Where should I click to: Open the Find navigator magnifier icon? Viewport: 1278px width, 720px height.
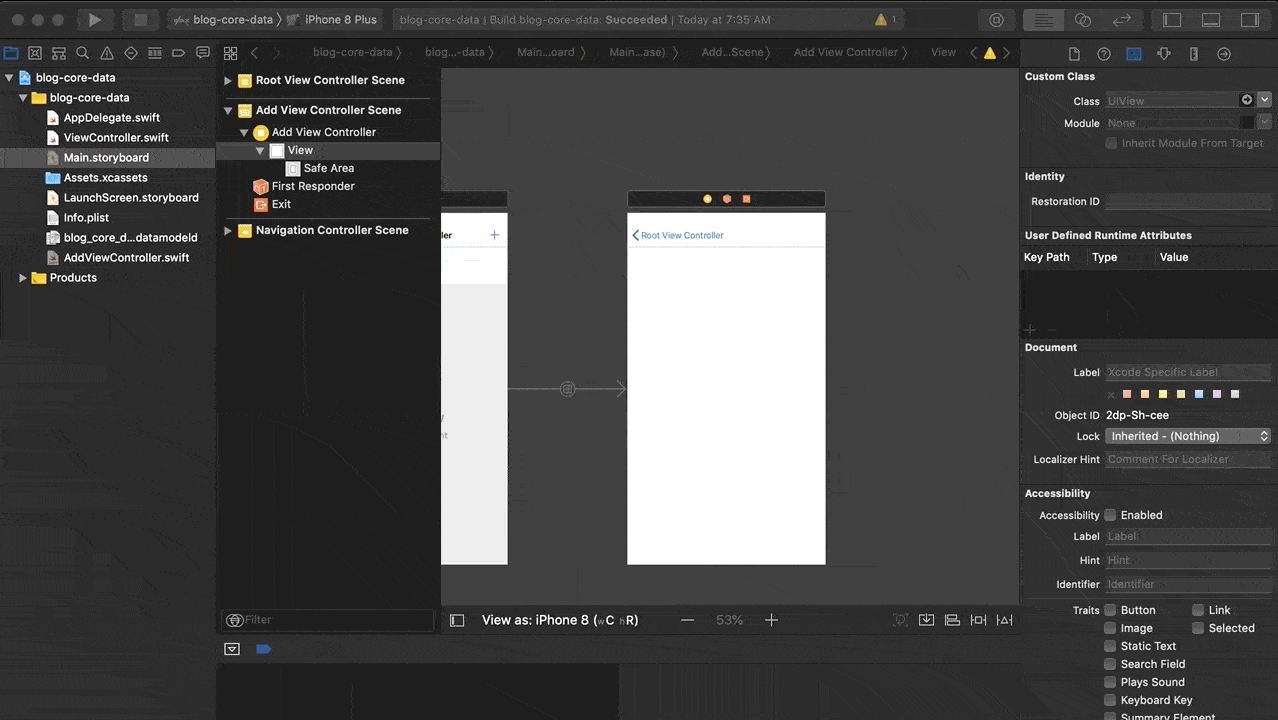(x=83, y=53)
